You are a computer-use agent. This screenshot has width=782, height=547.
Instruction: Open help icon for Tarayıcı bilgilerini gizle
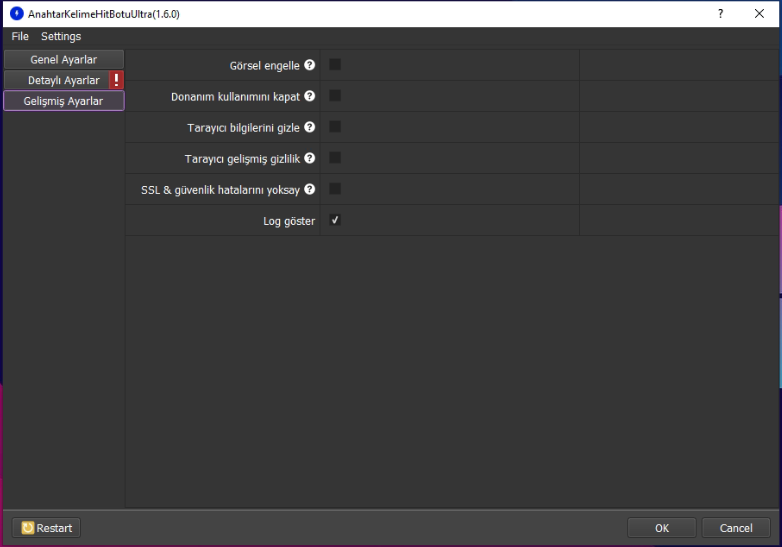pyautogui.click(x=310, y=128)
